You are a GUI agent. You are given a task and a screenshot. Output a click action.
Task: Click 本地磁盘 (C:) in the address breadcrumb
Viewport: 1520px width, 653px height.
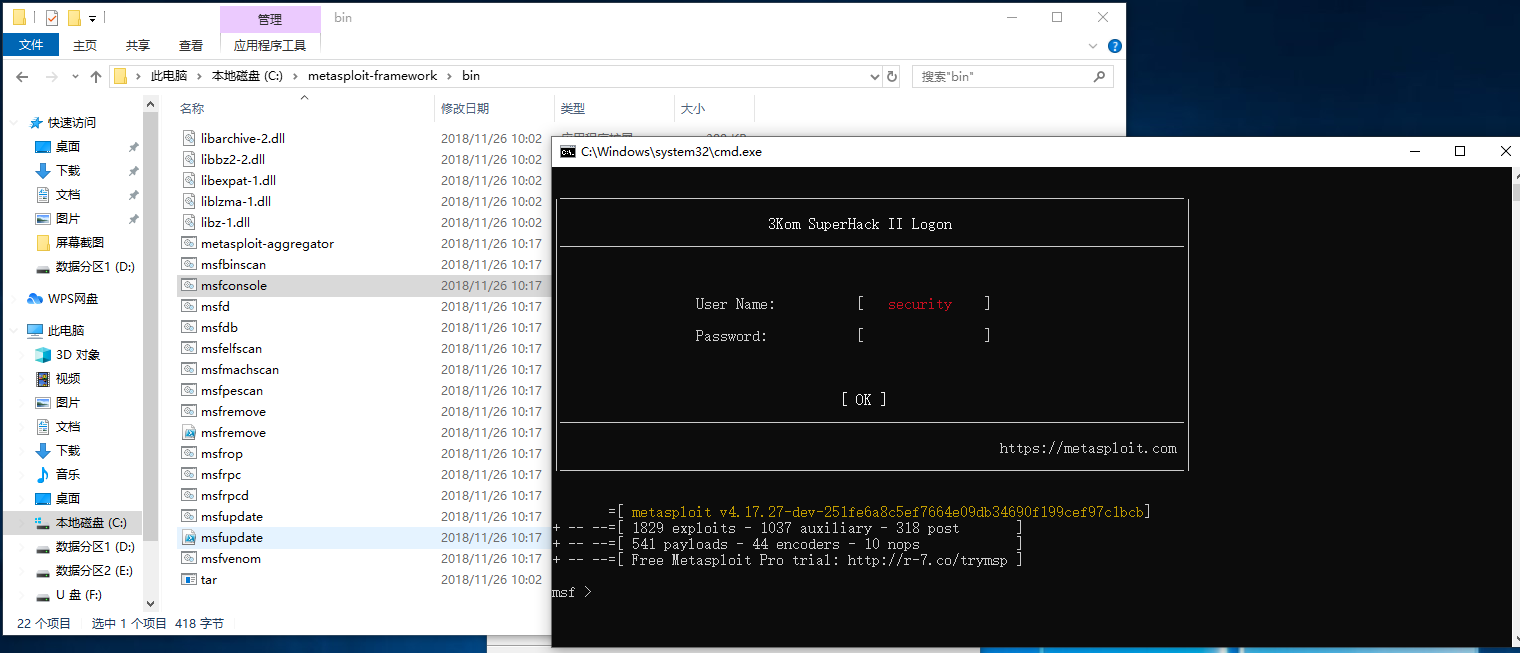(245, 76)
